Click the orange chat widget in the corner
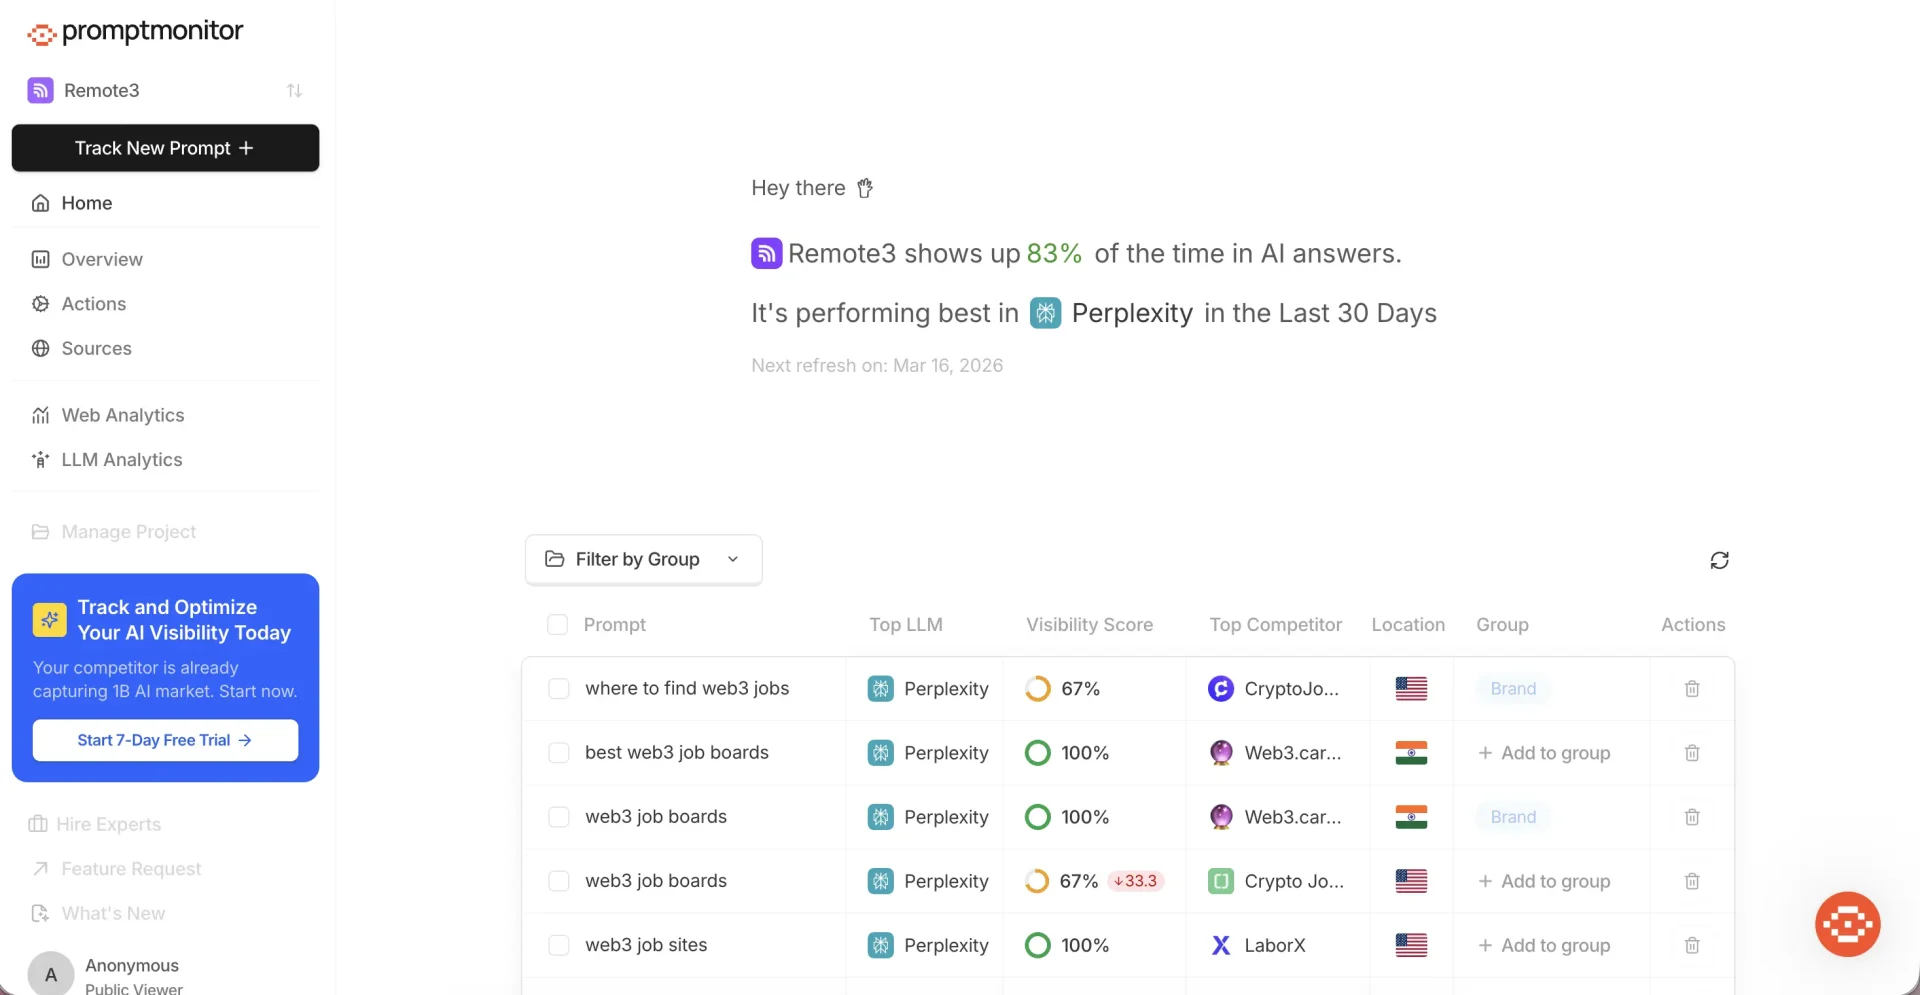The height and width of the screenshot is (995, 1920). [x=1847, y=924]
